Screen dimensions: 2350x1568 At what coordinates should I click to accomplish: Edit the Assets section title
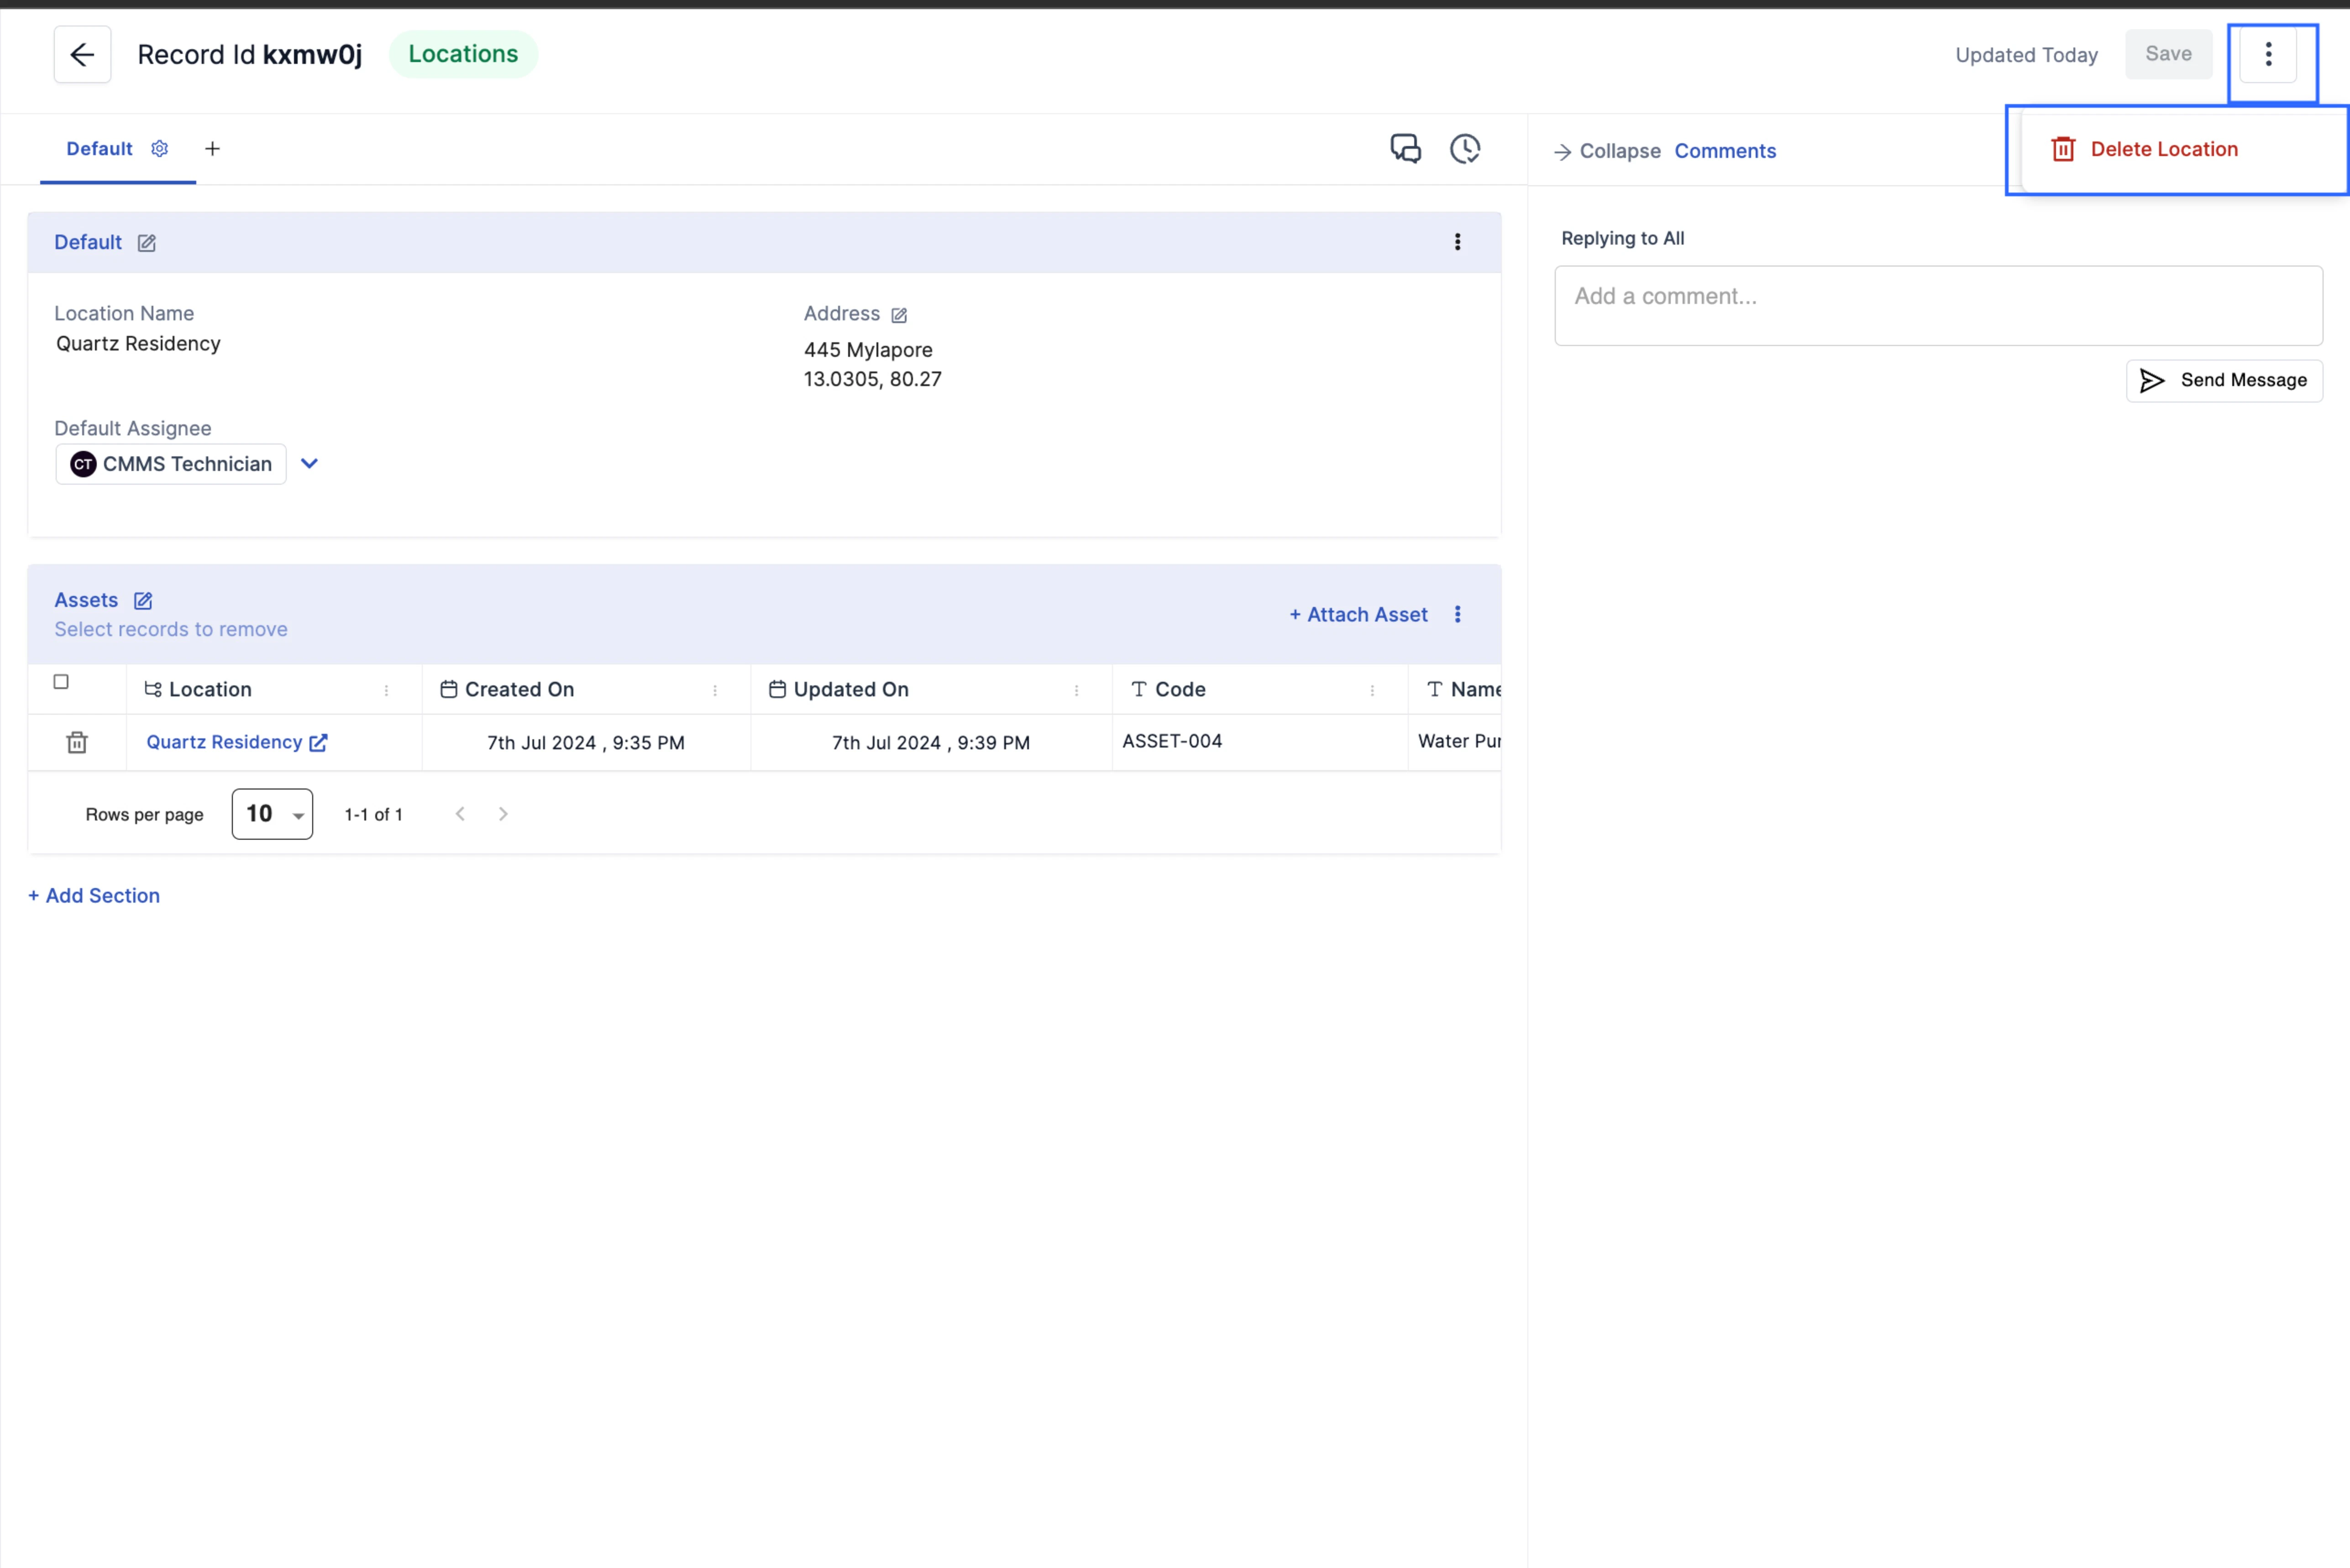click(143, 601)
